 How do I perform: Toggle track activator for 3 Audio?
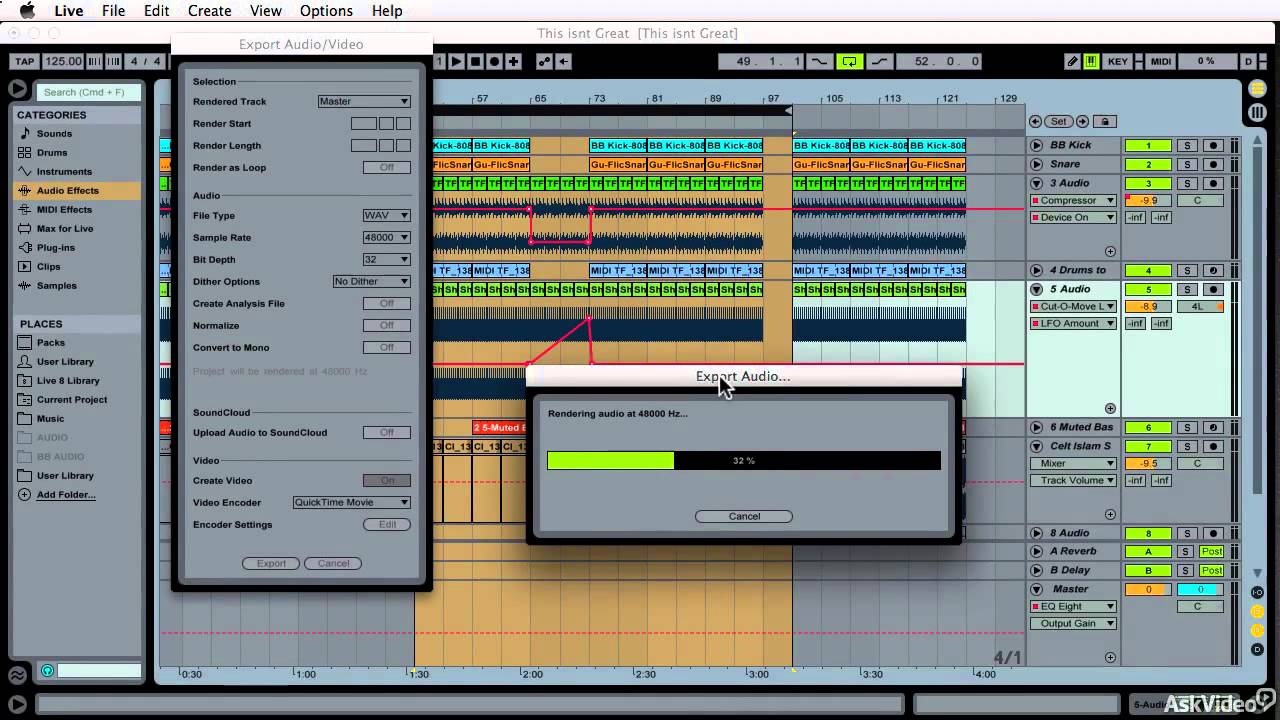click(x=1148, y=183)
